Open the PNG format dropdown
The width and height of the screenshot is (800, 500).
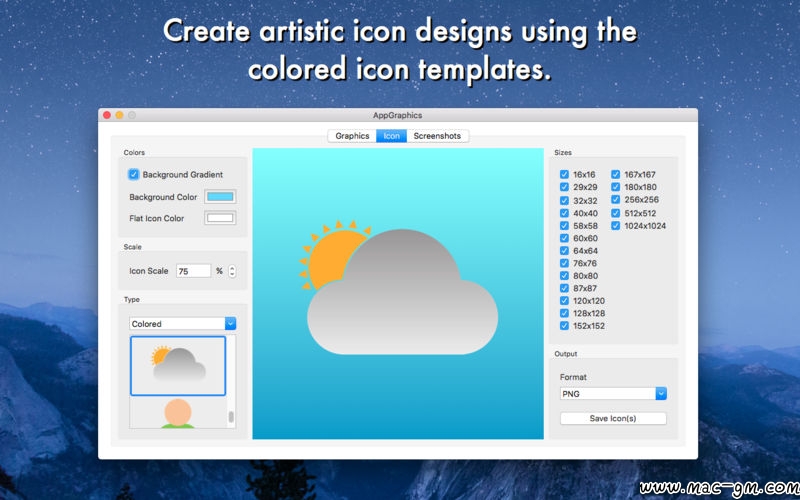click(x=613, y=393)
